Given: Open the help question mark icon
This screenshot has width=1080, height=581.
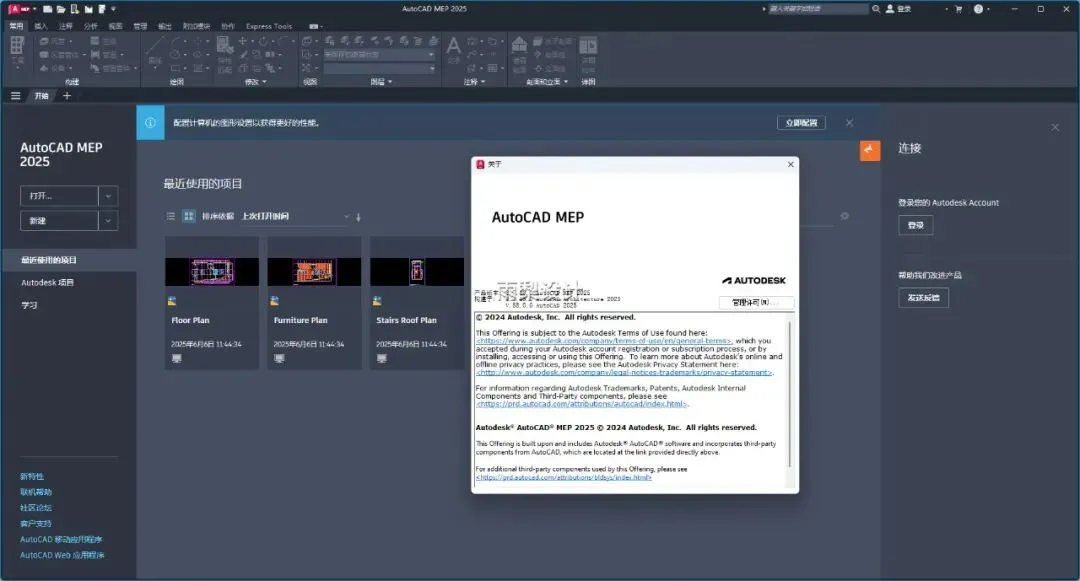Looking at the screenshot, I should point(978,9).
